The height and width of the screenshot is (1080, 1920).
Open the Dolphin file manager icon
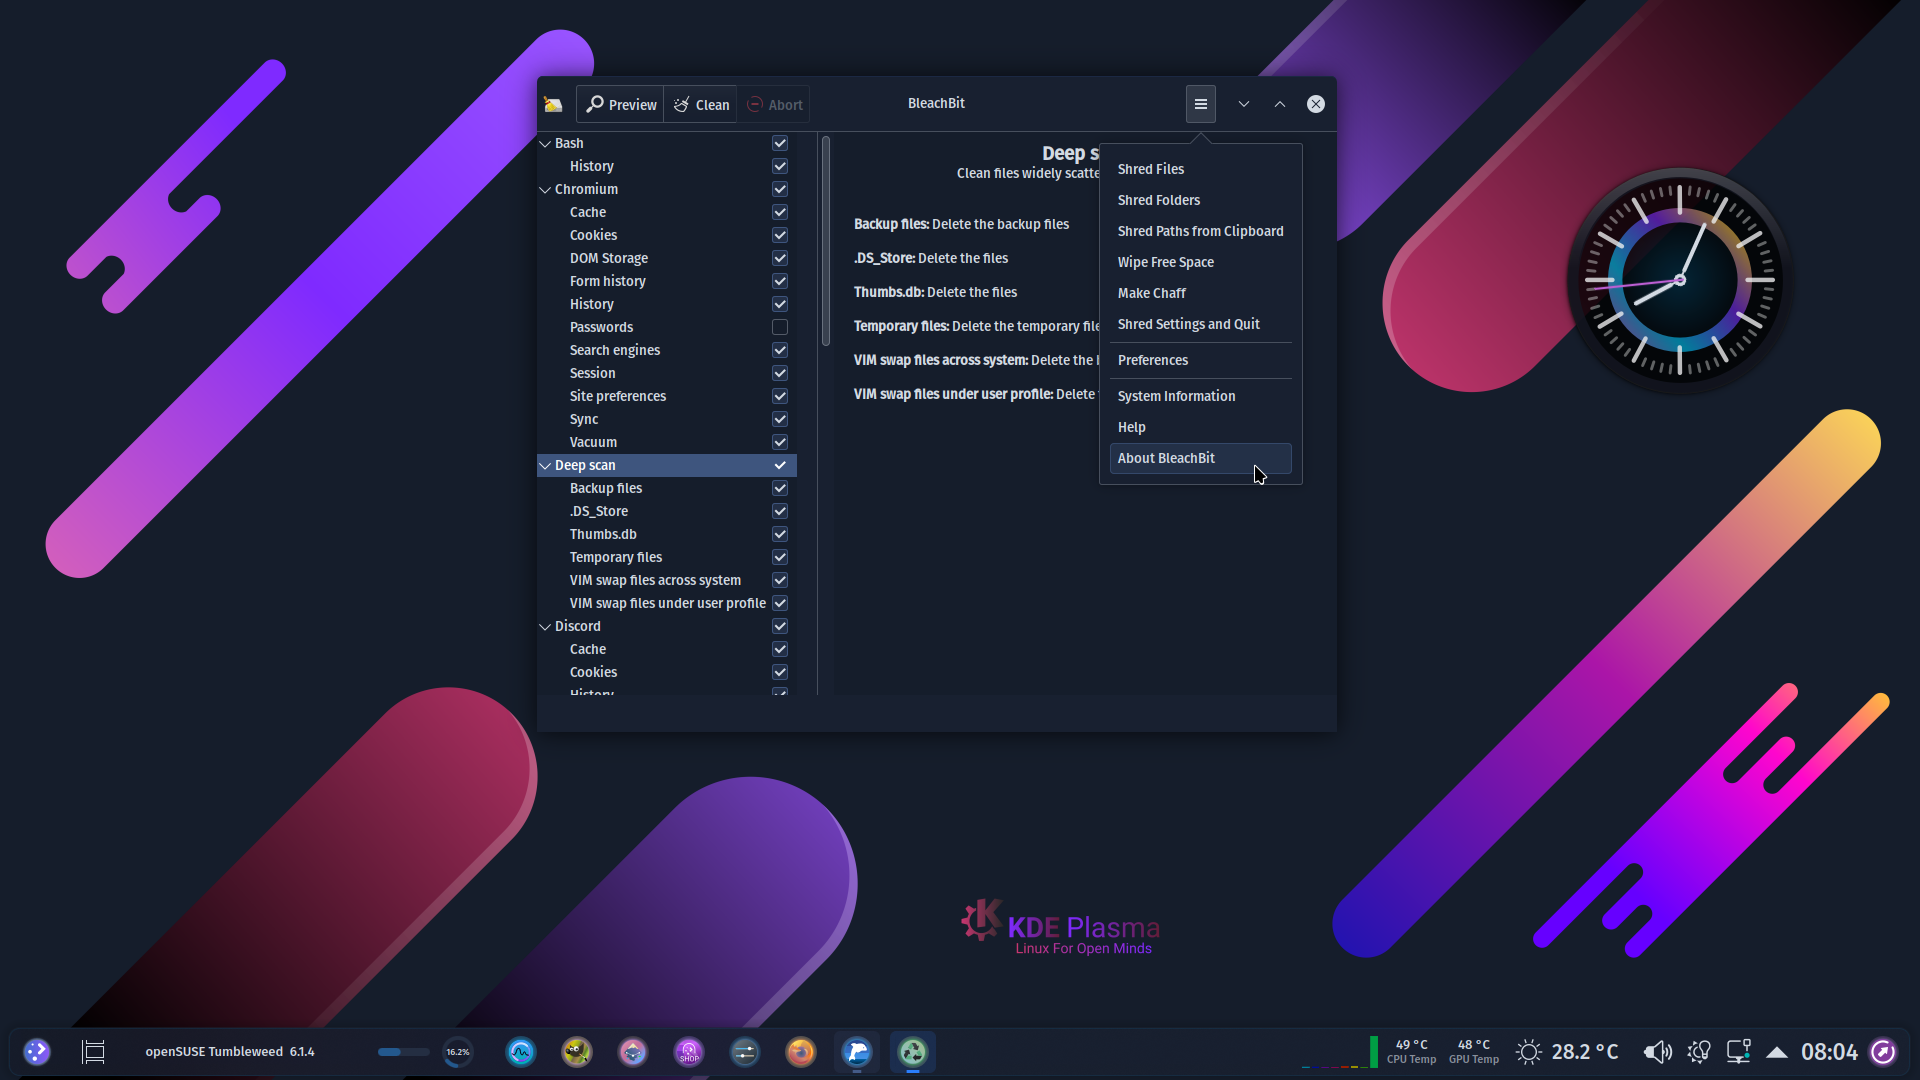[857, 1052]
